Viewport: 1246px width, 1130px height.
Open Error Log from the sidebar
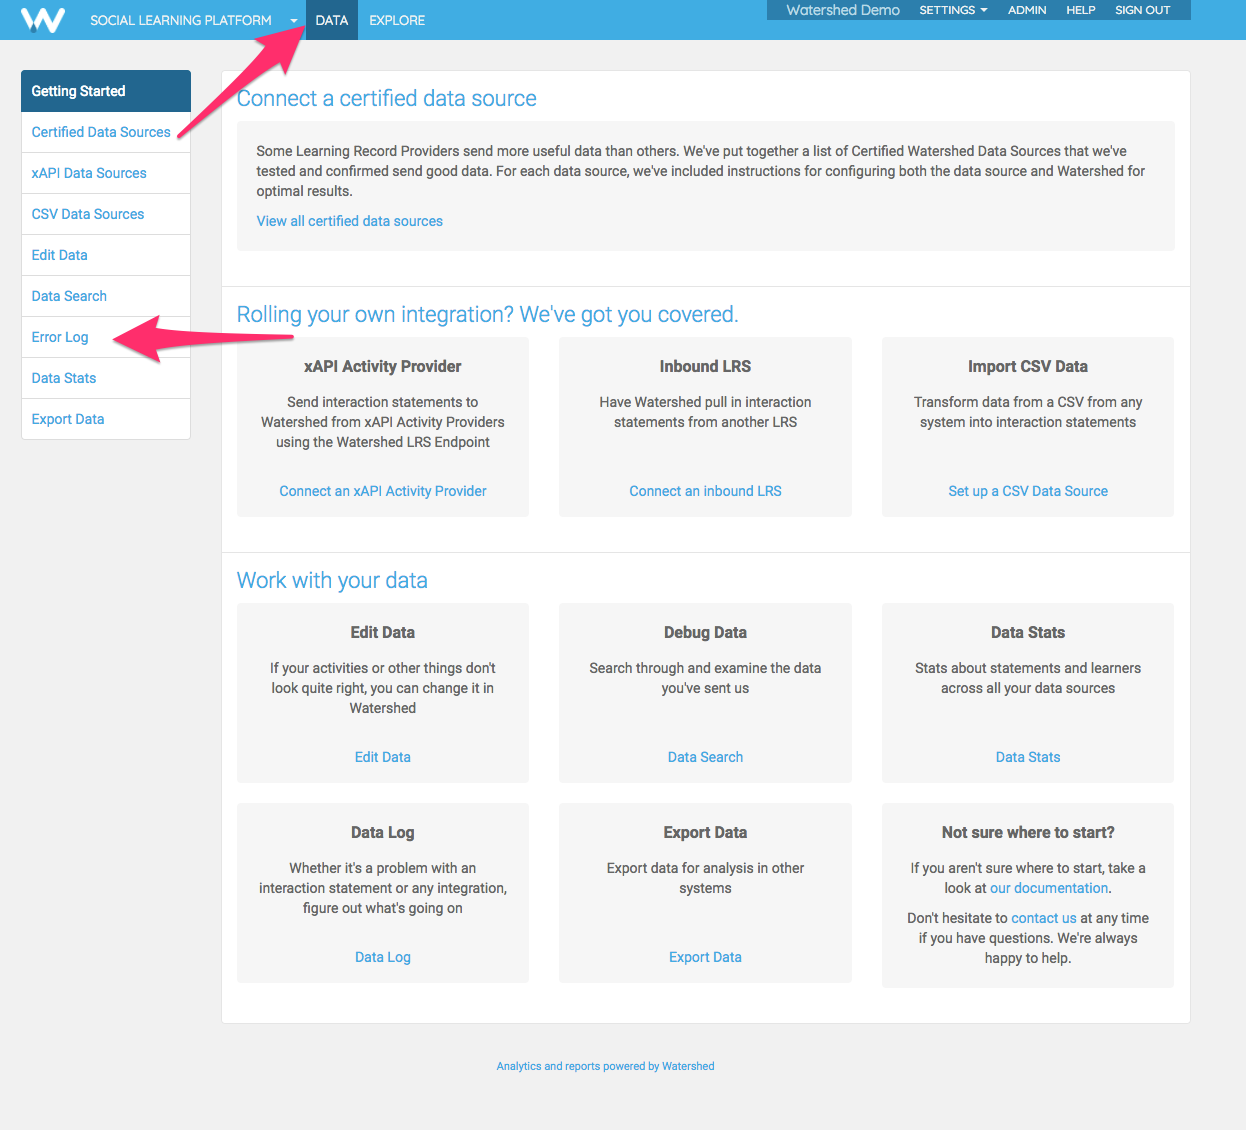(x=60, y=337)
